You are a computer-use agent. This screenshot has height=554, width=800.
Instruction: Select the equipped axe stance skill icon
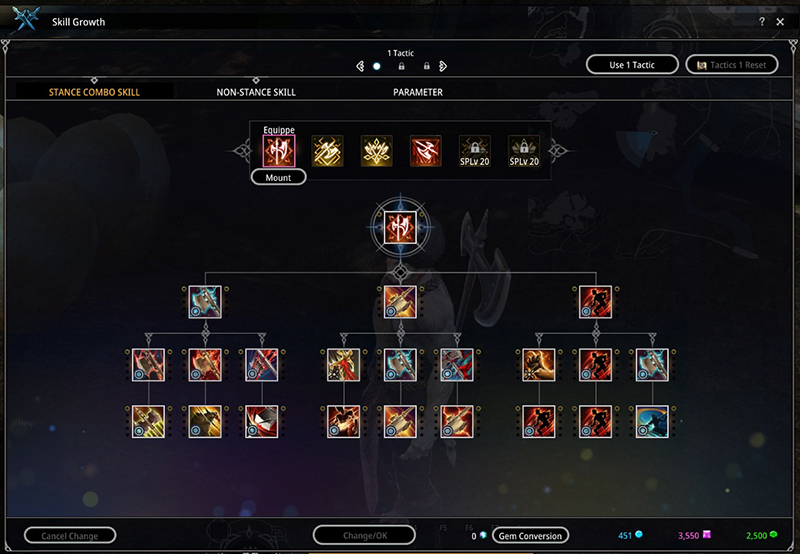click(279, 151)
